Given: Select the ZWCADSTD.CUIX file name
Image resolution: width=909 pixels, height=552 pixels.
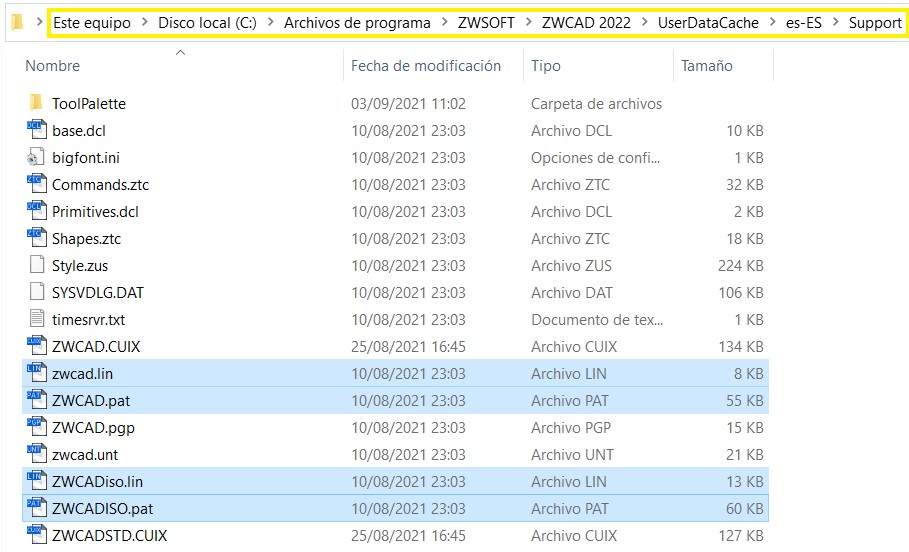Looking at the screenshot, I should click(109, 535).
